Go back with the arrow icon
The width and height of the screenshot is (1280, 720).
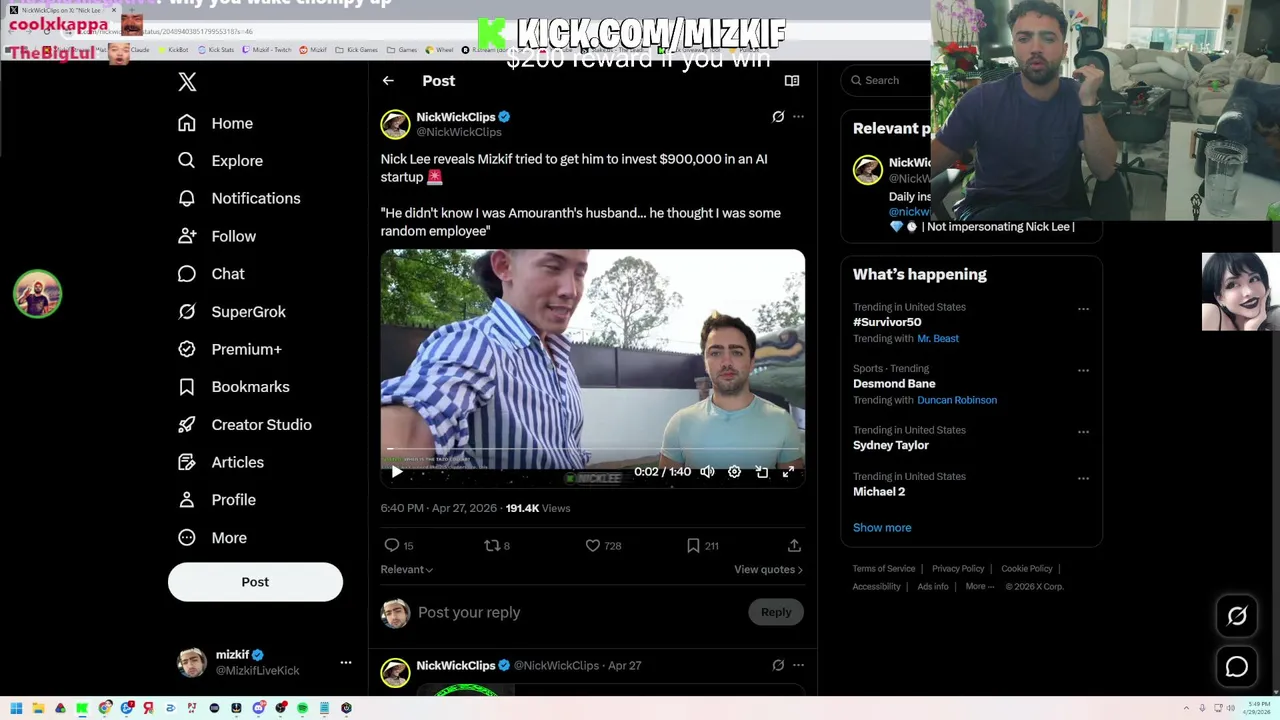(x=388, y=81)
